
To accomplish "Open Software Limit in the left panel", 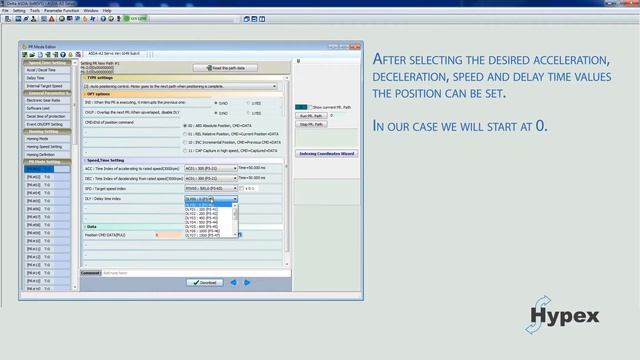I will pyautogui.click(x=47, y=109).
